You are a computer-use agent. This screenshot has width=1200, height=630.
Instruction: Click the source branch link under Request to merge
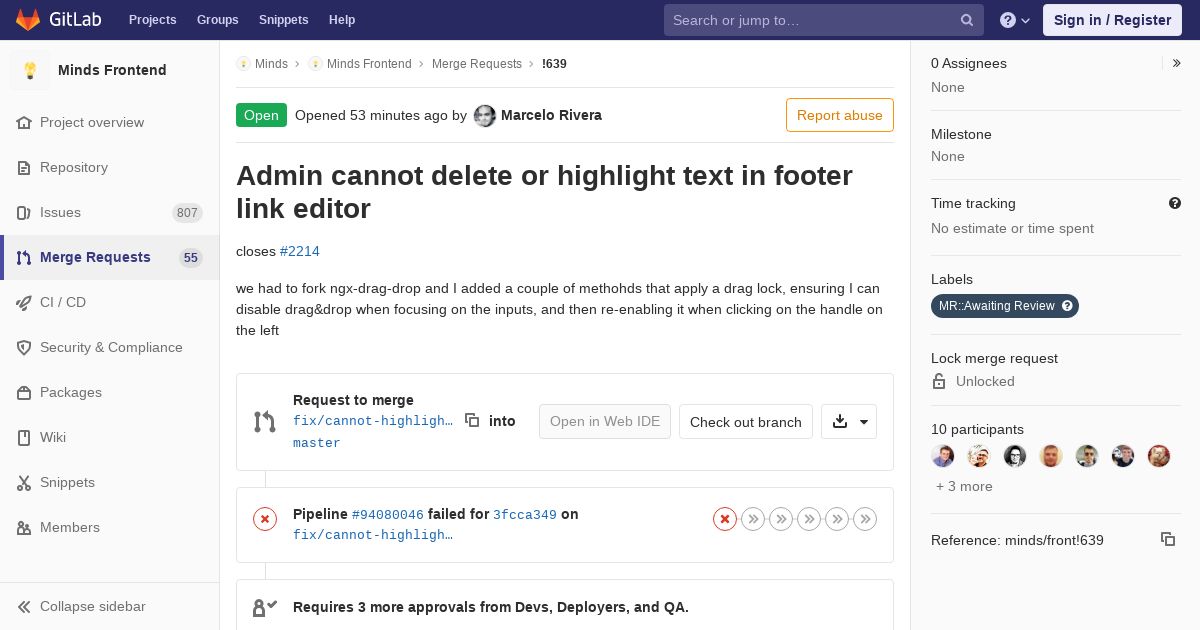[x=373, y=421]
